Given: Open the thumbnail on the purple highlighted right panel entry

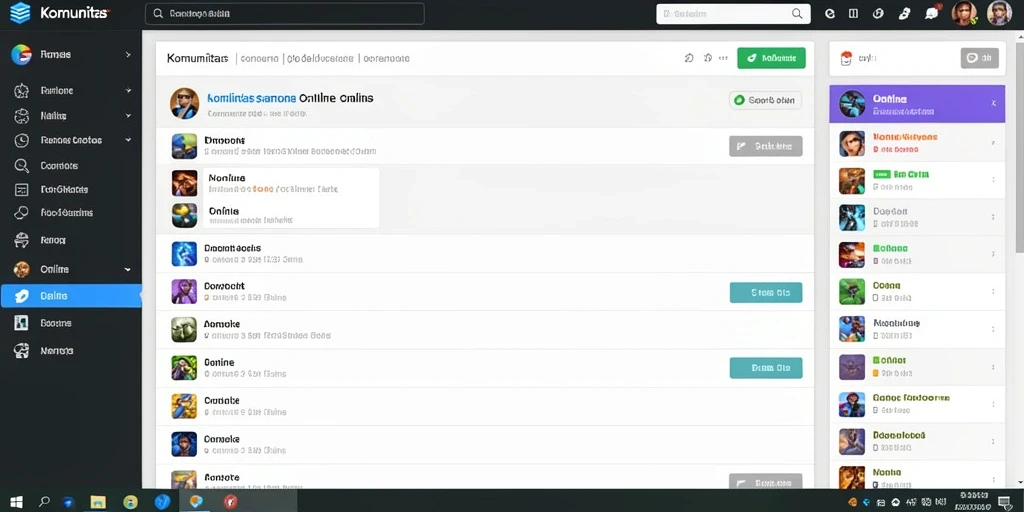Looking at the screenshot, I should tap(852, 103).
